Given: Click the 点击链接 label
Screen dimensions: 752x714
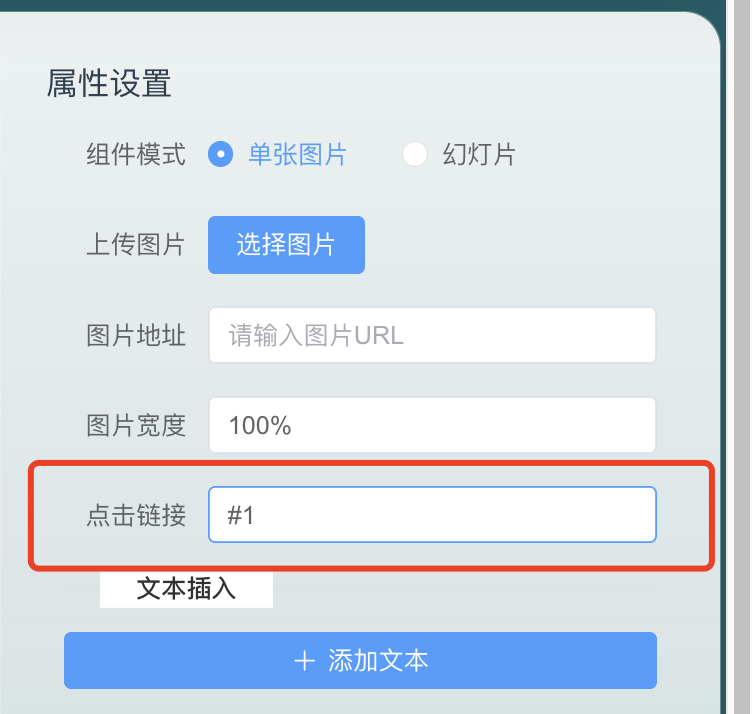Looking at the screenshot, I should pyautogui.click(x=136, y=515).
